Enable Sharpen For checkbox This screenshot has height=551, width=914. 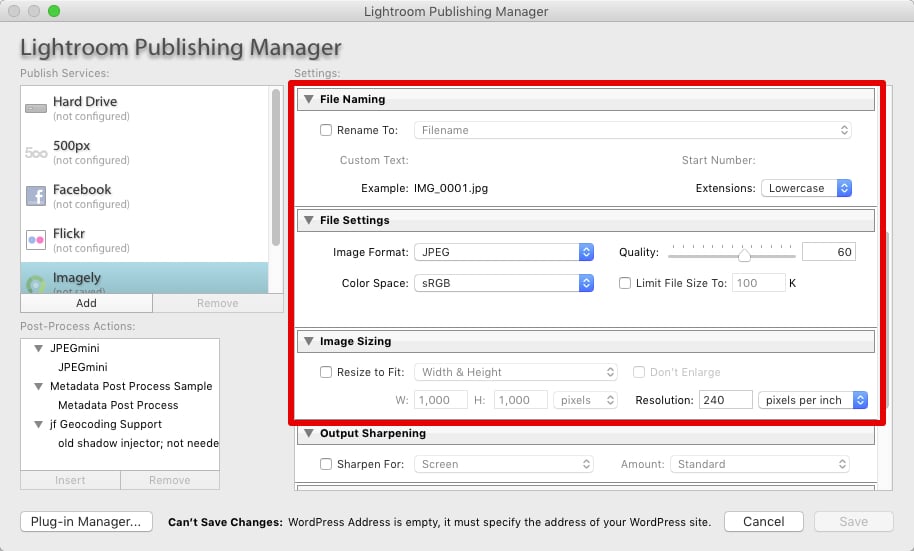(x=326, y=464)
